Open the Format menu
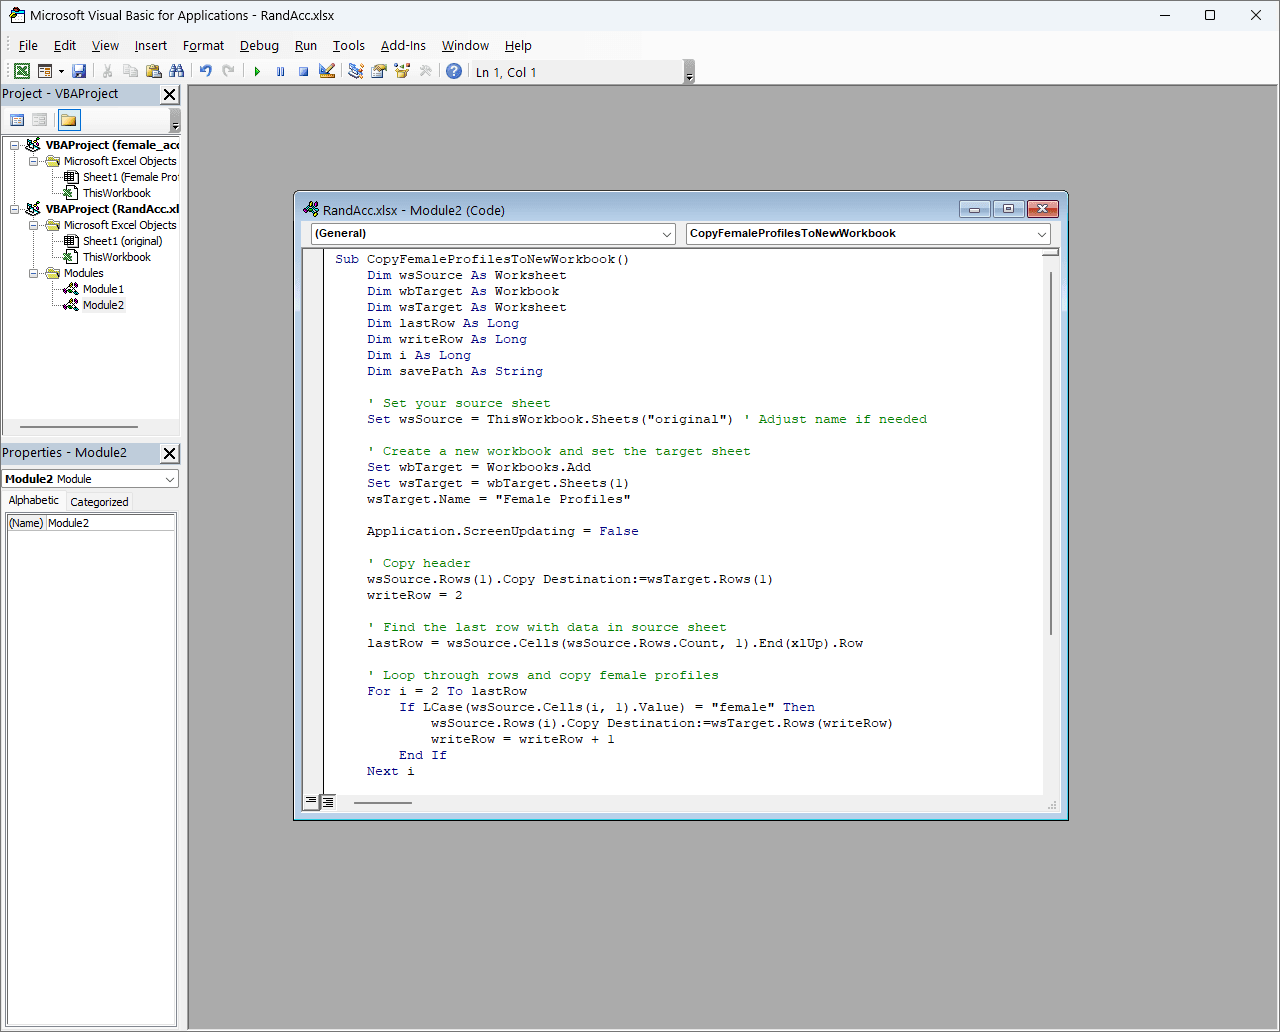Screen dimensions: 1280x1032 [203, 45]
